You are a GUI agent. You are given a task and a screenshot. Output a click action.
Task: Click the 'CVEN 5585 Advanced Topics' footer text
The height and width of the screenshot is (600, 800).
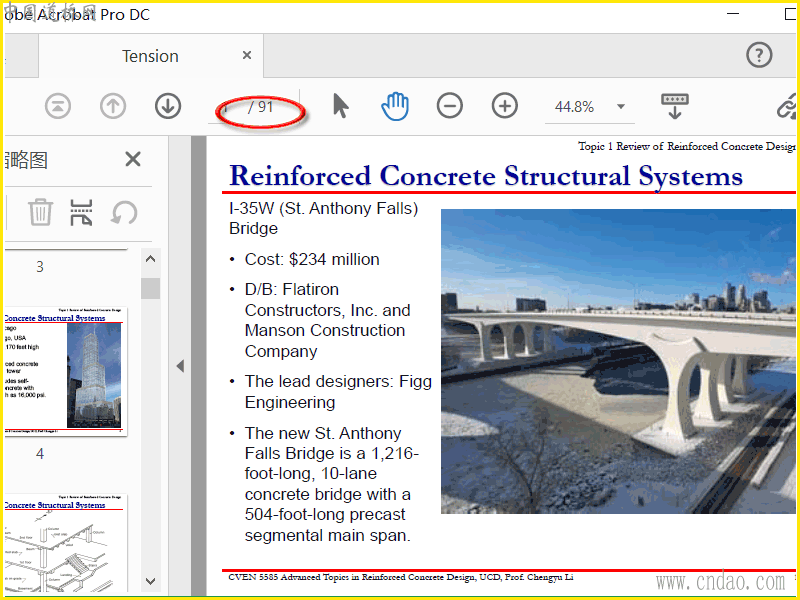pos(401,577)
